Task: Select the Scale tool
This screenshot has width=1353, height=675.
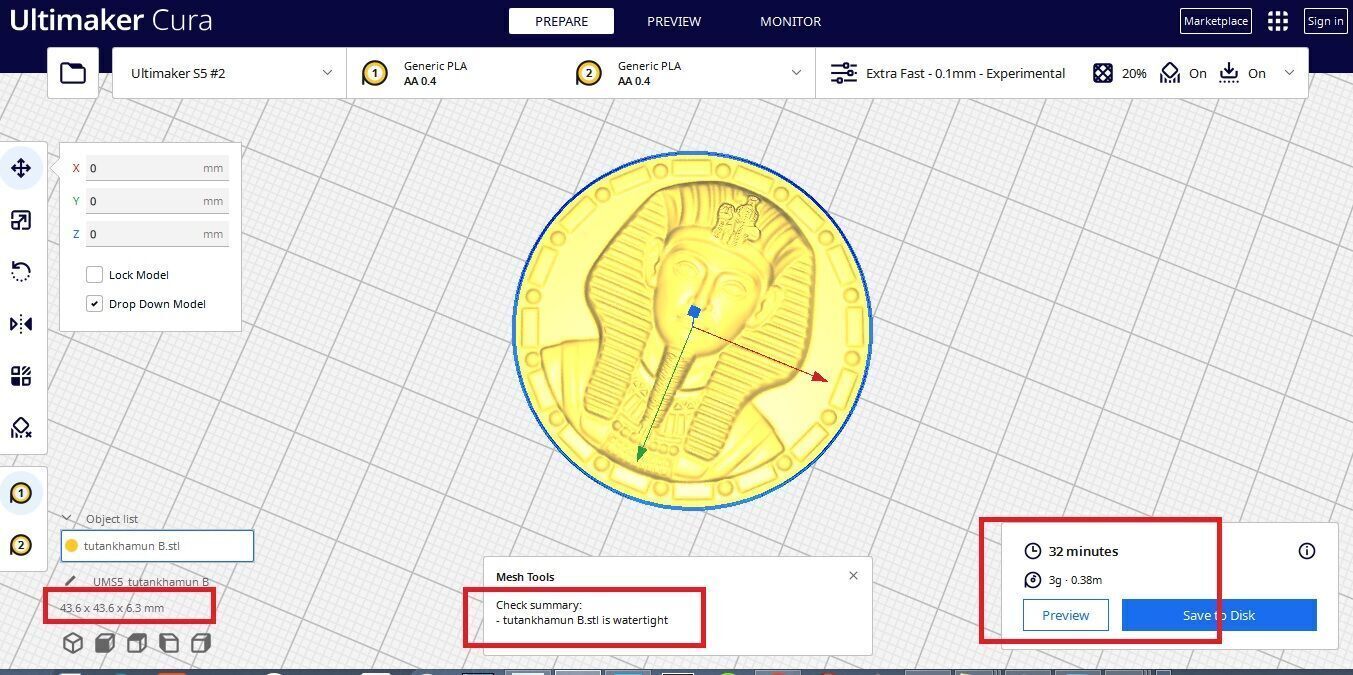Action: 21,220
